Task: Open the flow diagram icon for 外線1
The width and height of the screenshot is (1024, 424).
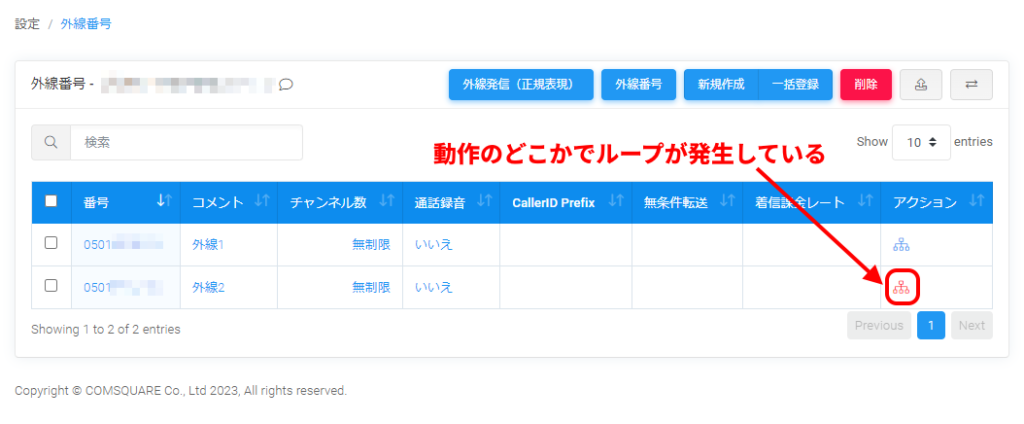Action: click(901, 245)
